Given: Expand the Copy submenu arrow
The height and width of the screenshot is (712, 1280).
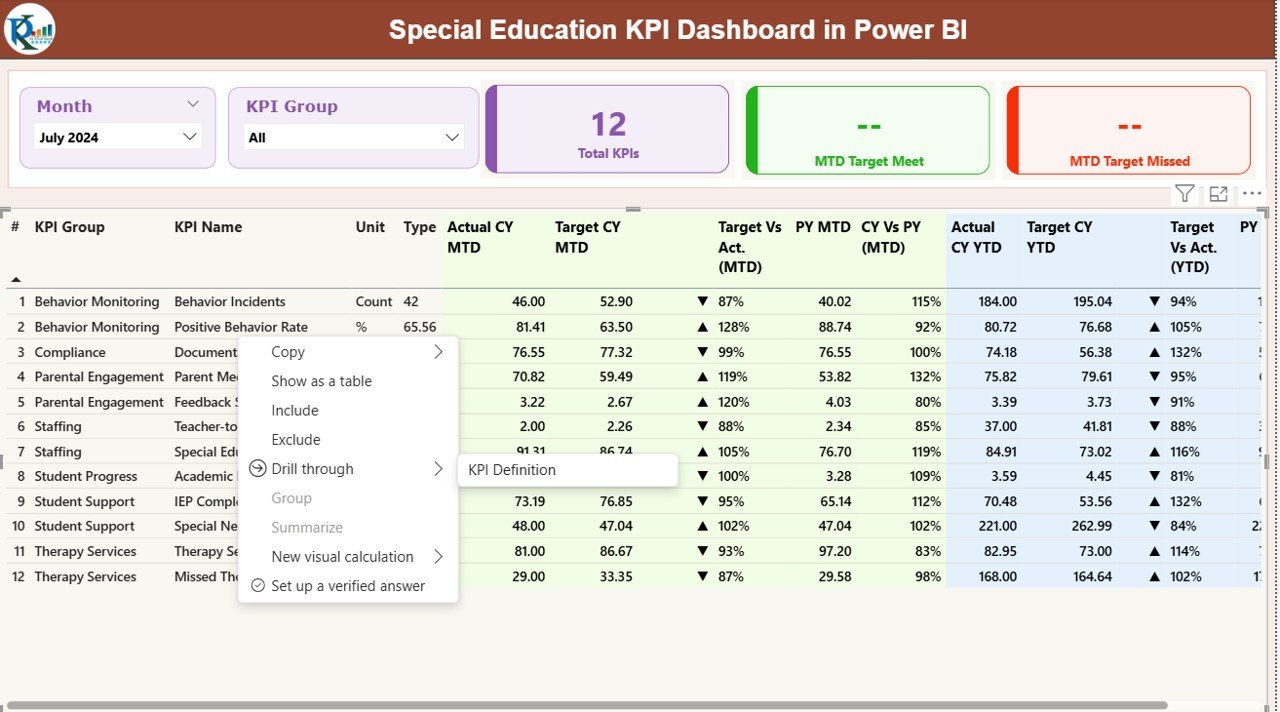Looking at the screenshot, I should (x=438, y=352).
